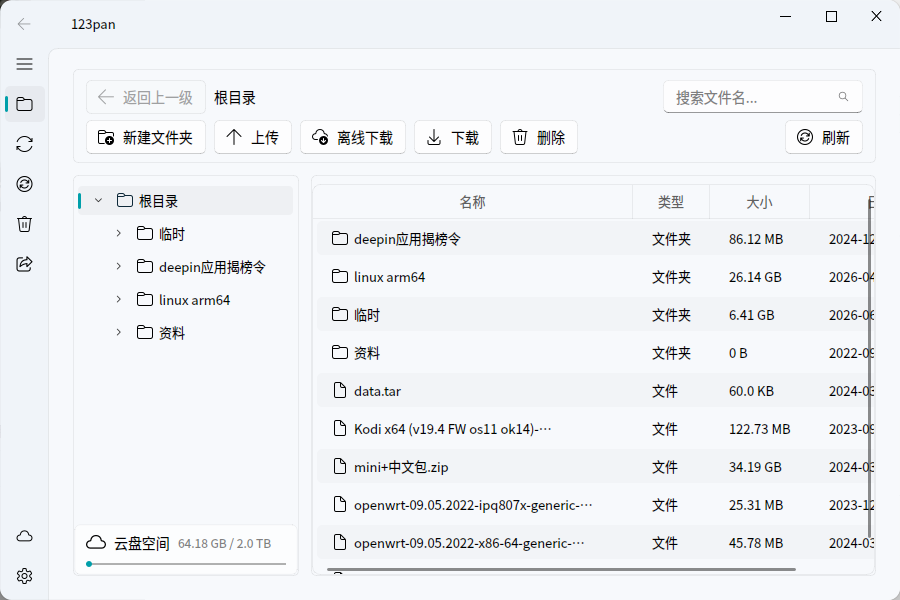Select the 临时 folder name in file list

[x=367, y=315]
